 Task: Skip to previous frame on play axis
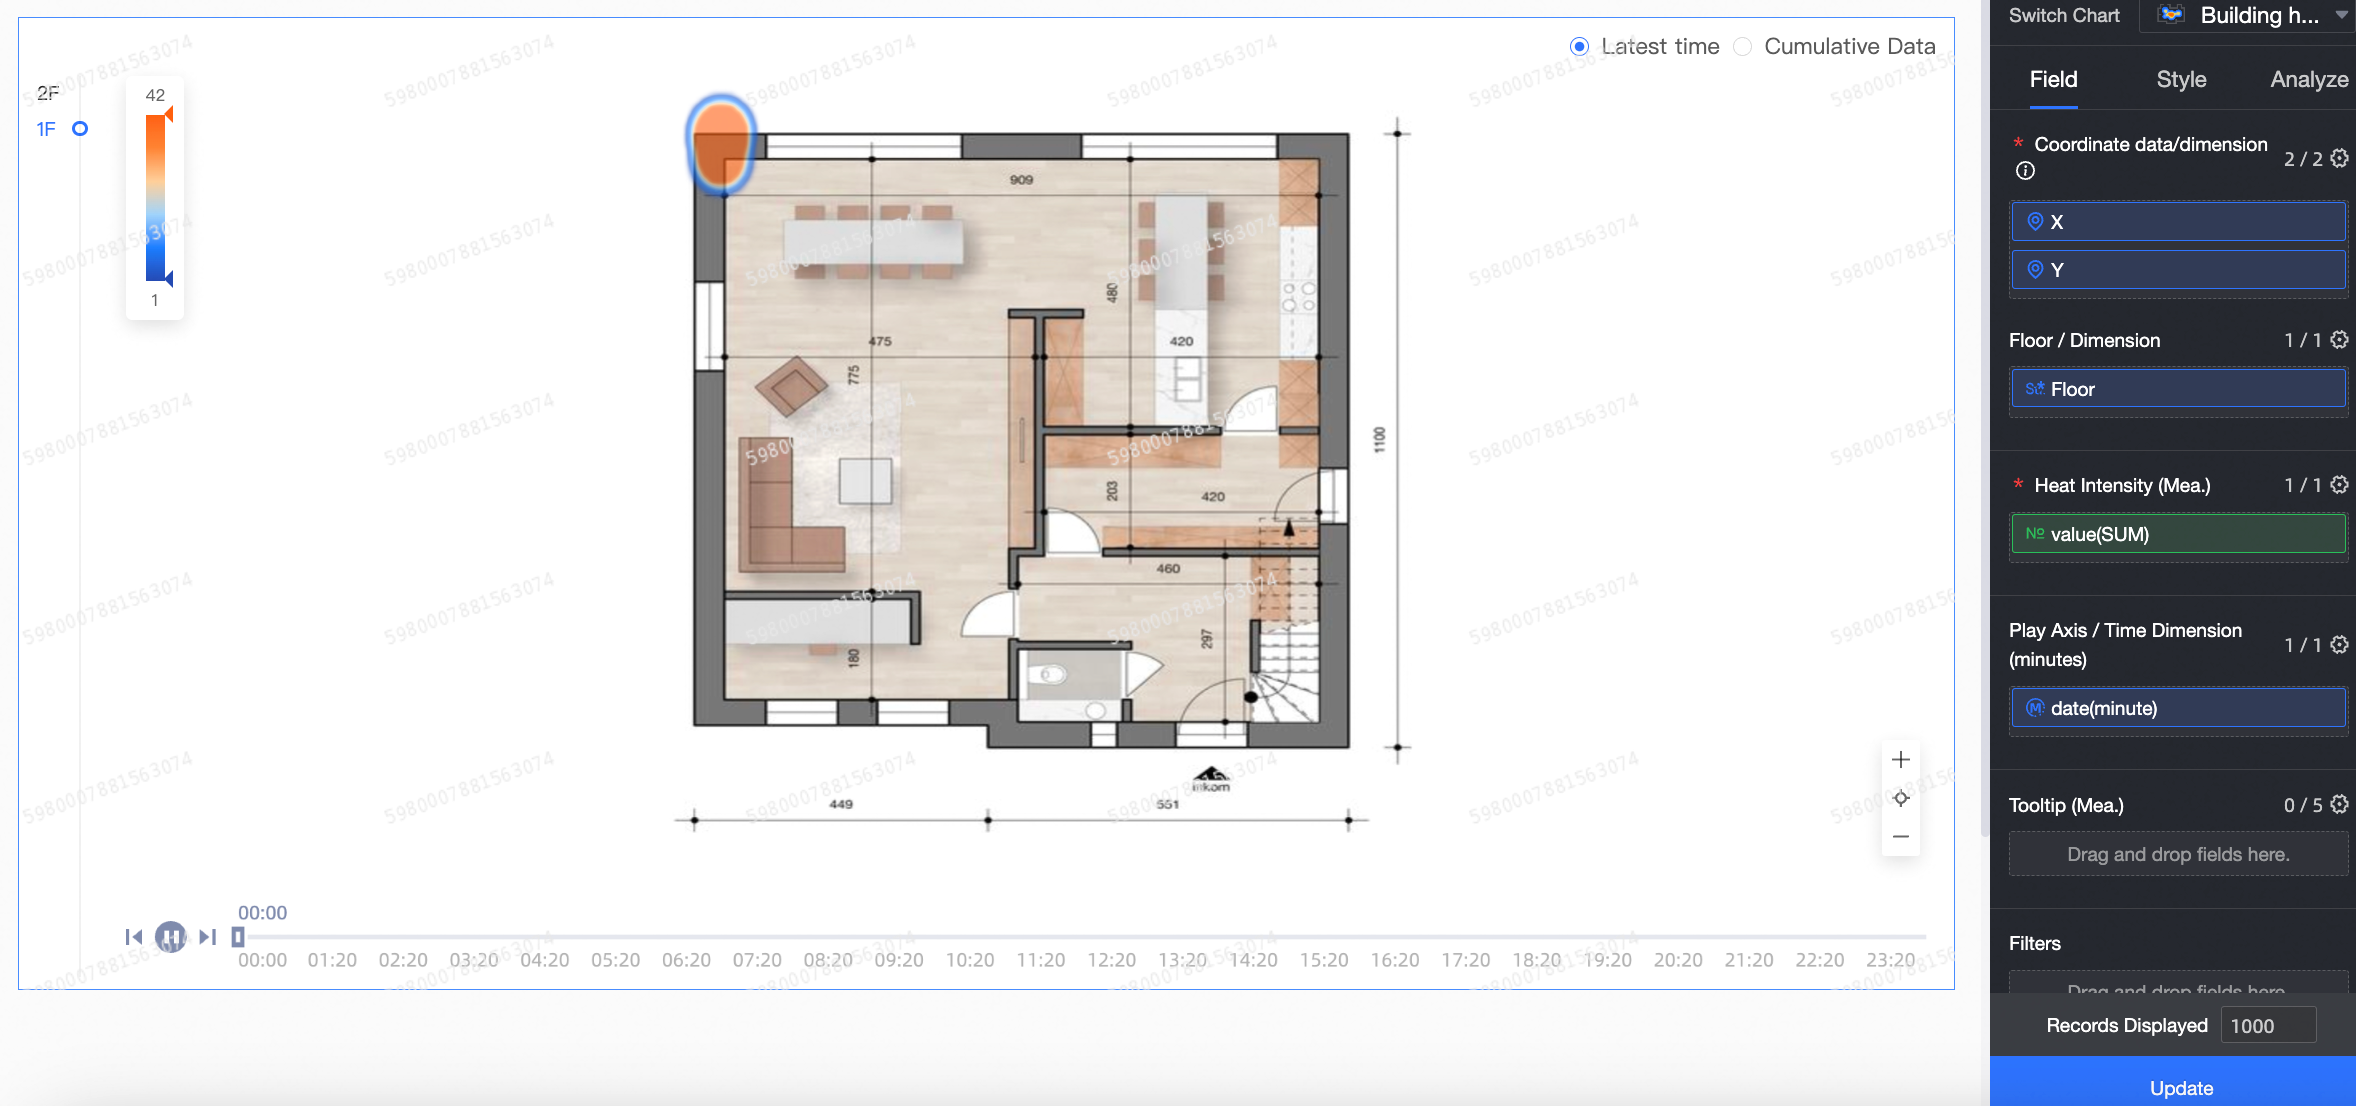pyautogui.click(x=133, y=937)
